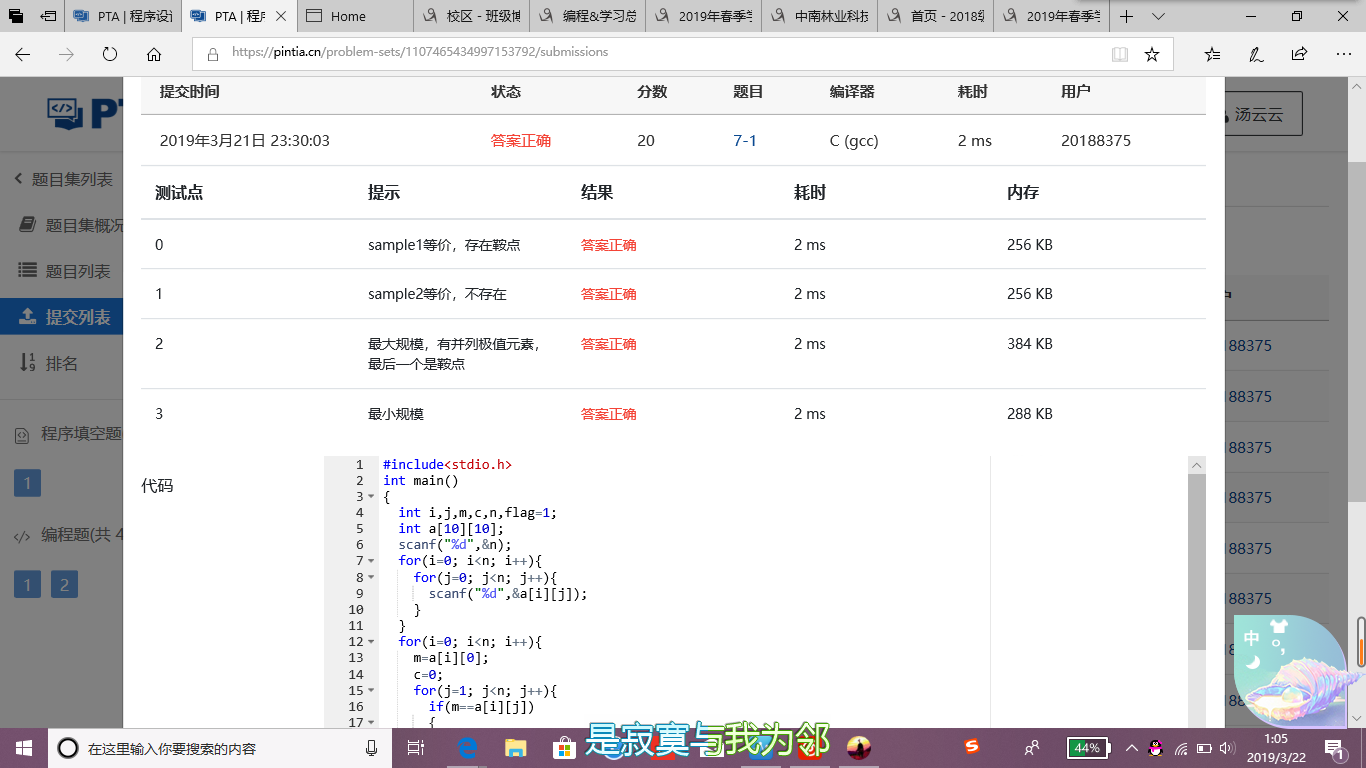Image resolution: width=1366 pixels, height=768 pixels.
Task: Click the 提交列表 upload icon in sidebar
Action: click(28, 317)
